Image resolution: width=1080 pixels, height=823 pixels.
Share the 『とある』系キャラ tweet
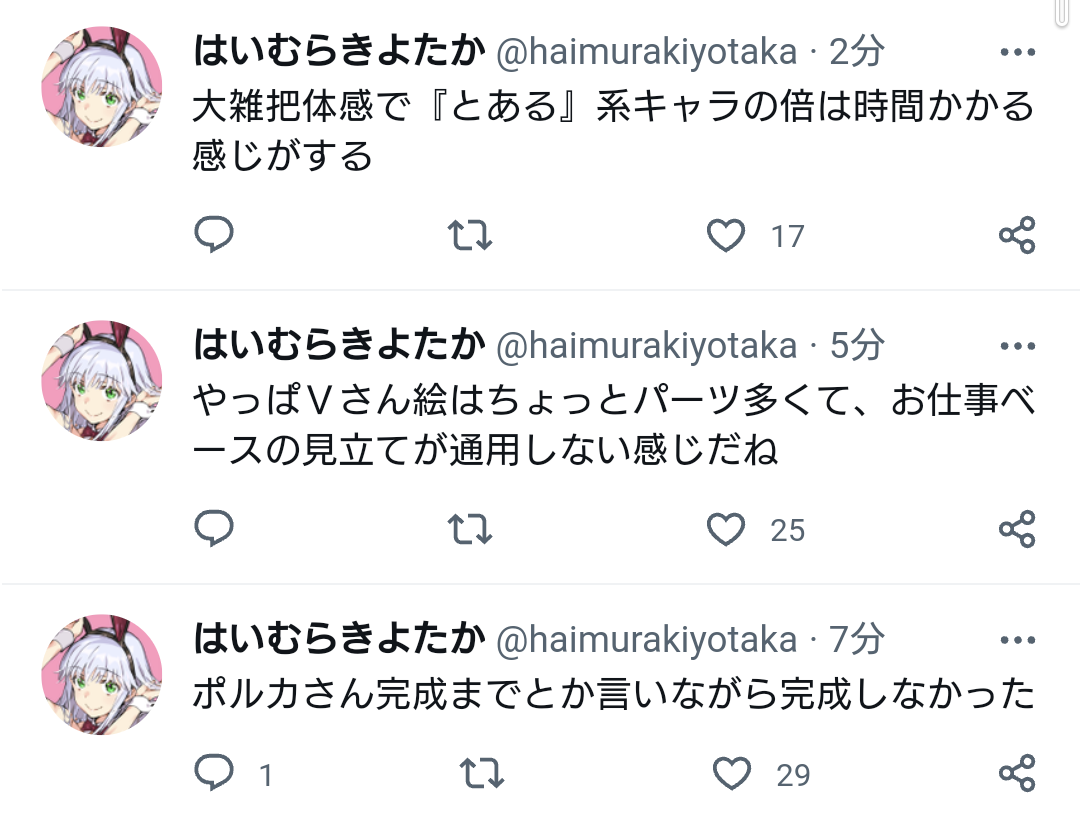coord(1017,235)
